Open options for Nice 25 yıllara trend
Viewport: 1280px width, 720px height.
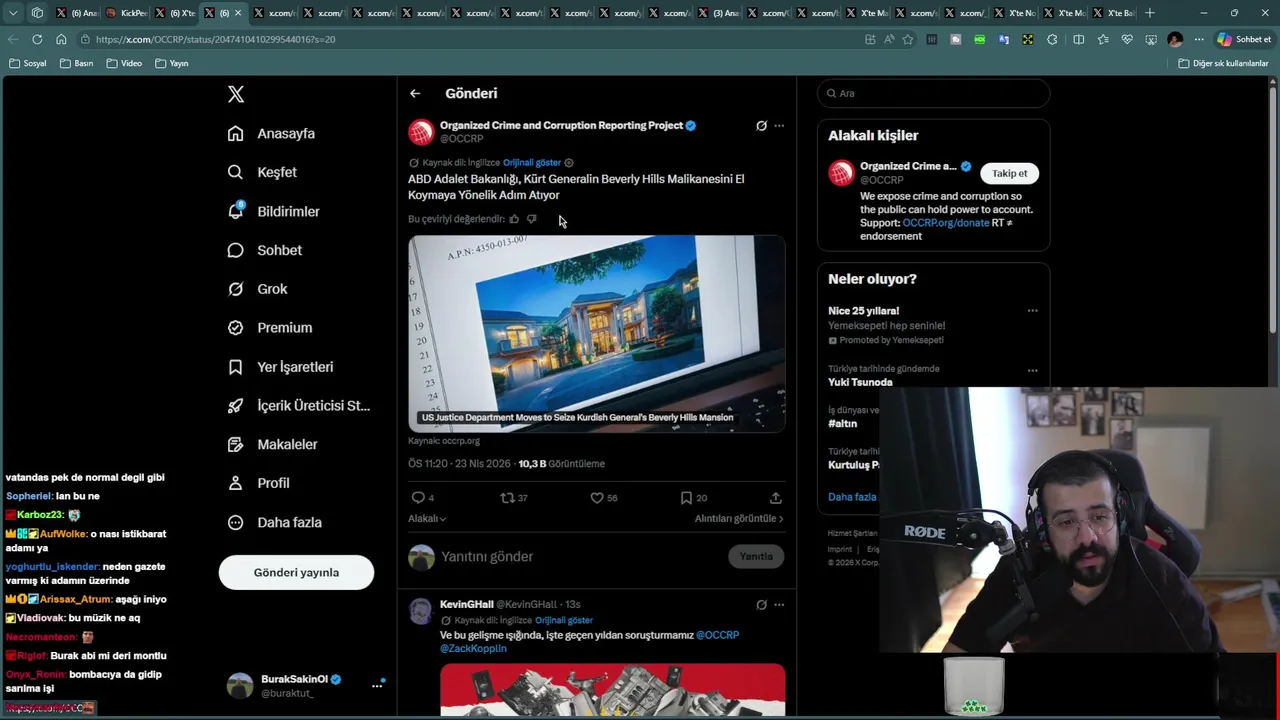pyautogui.click(x=1032, y=311)
